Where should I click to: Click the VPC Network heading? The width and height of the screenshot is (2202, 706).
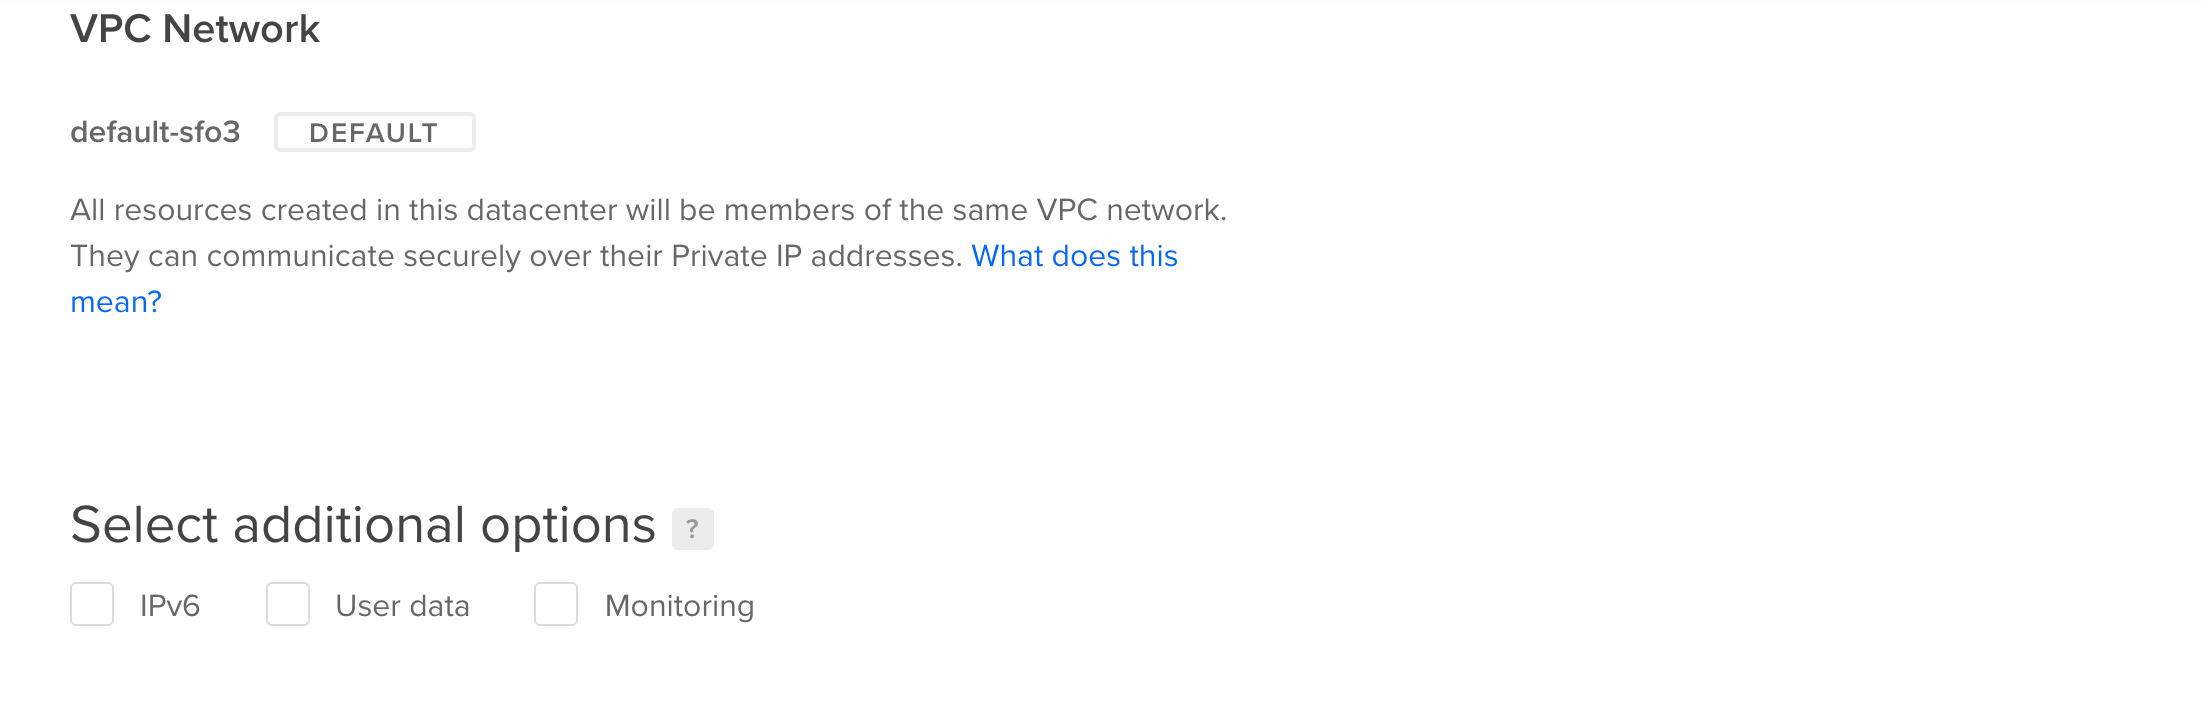(195, 28)
